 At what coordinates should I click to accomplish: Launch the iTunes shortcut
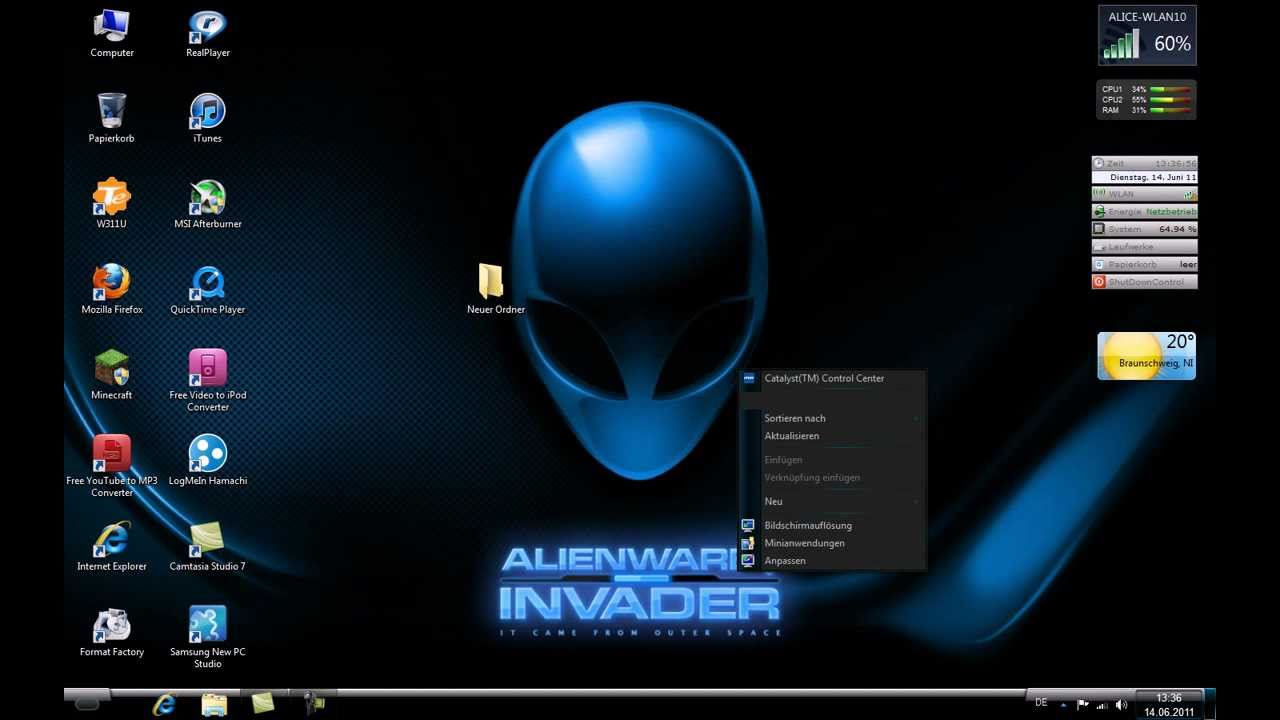point(208,118)
